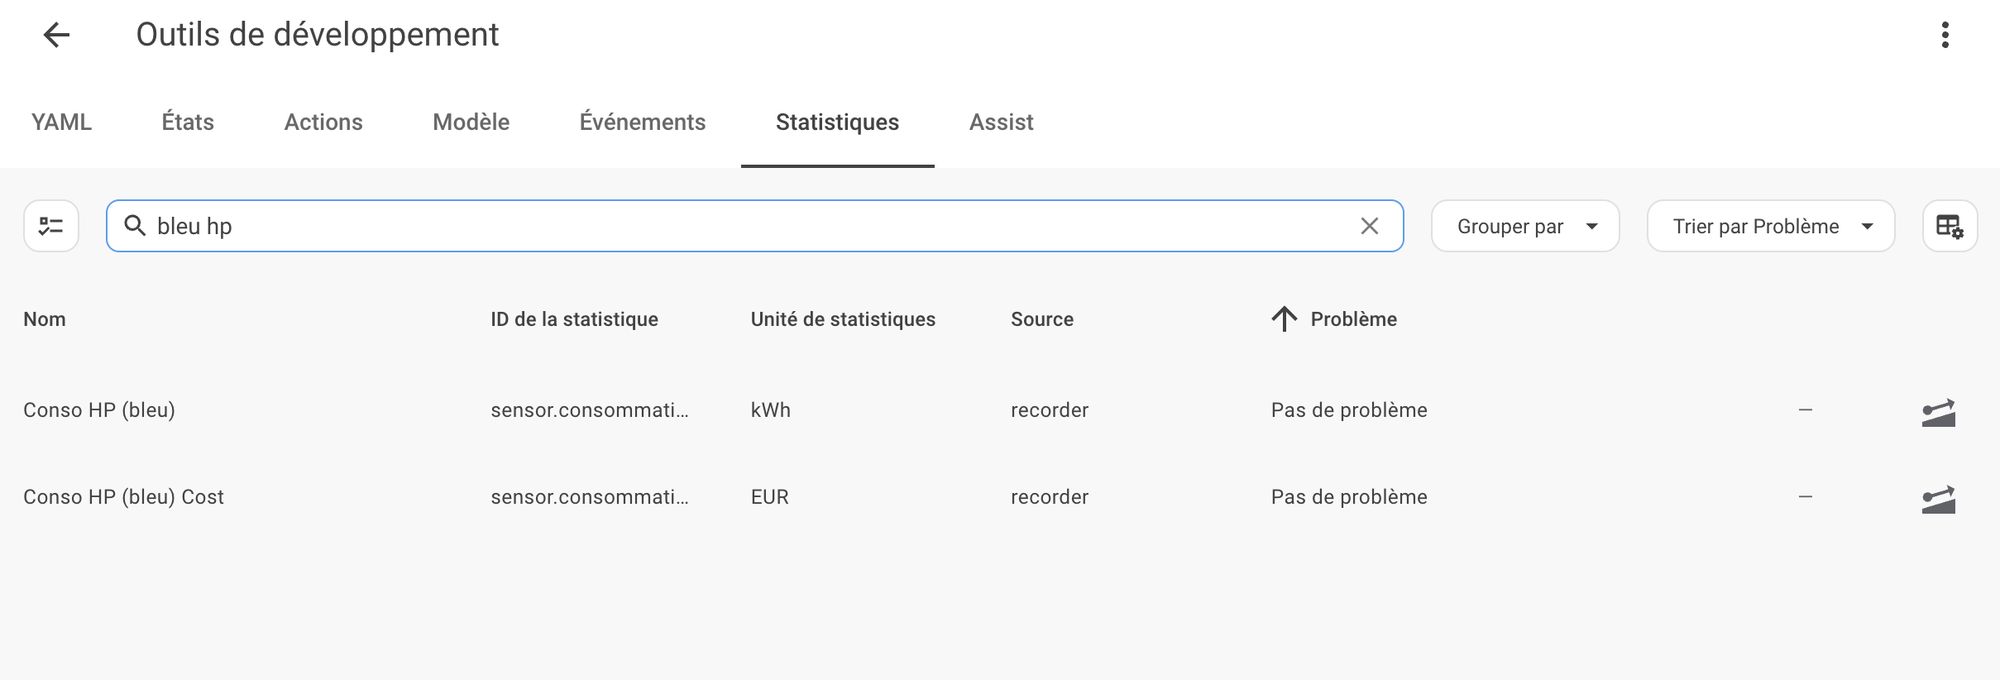
Task: Focus the search box containing bleu hp
Action: tap(750, 226)
